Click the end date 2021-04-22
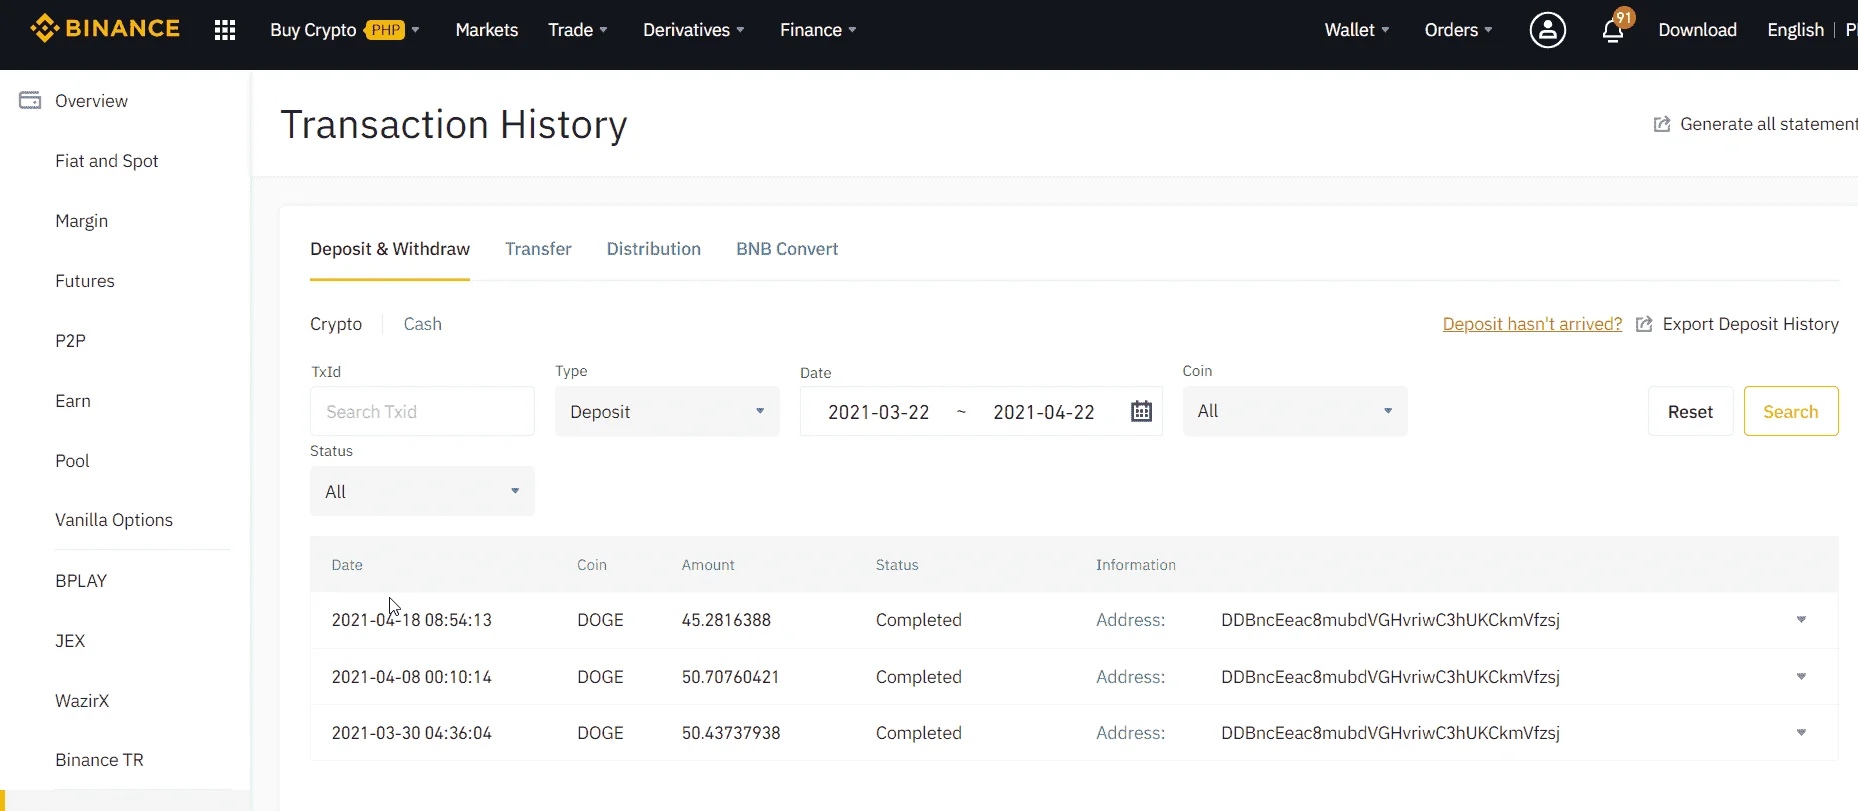The width and height of the screenshot is (1858, 811). coord(1044,412)
